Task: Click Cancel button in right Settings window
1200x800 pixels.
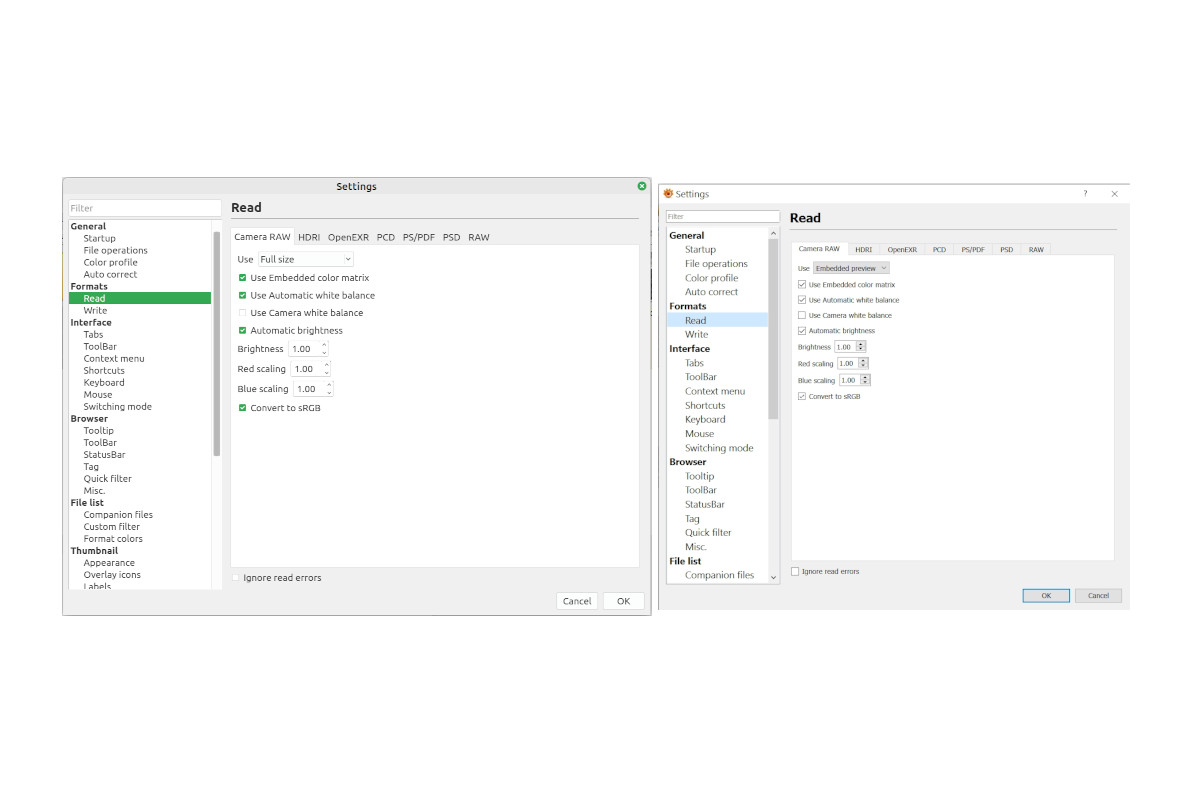Action: 1098,595
